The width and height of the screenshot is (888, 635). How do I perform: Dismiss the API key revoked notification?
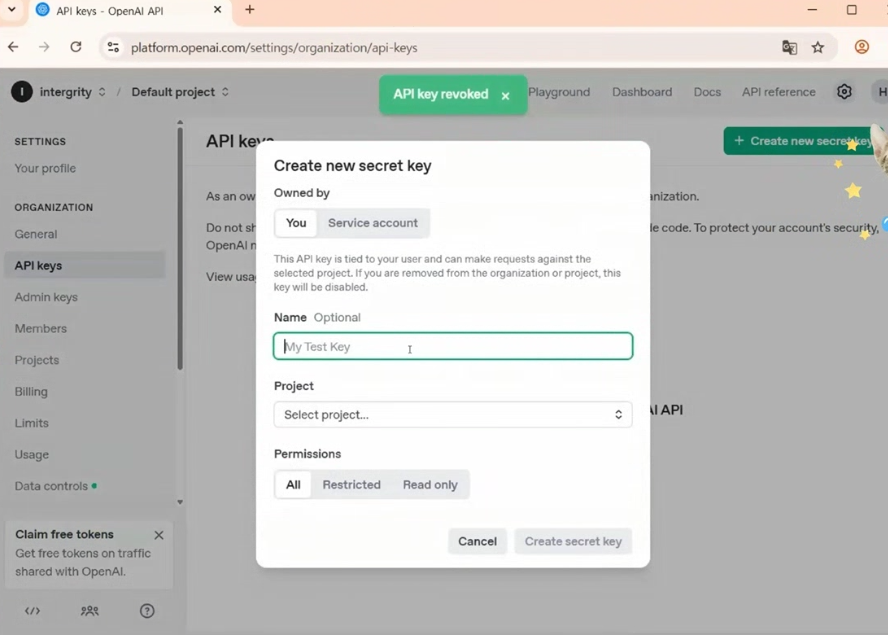click(x=505, y=96)
